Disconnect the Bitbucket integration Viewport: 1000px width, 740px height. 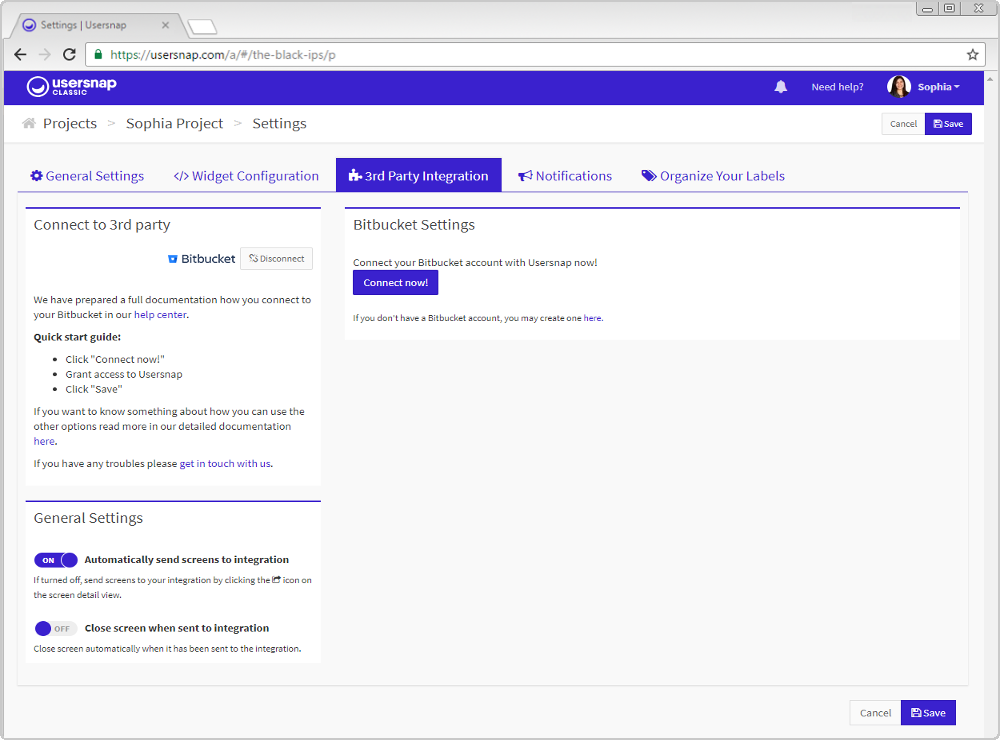click(276, 258)
